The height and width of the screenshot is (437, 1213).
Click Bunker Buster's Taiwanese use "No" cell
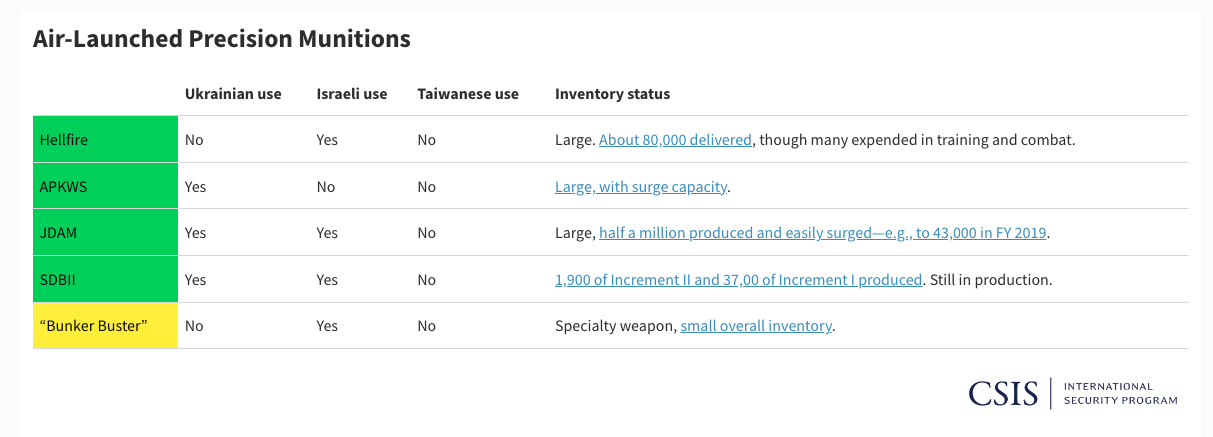coord(427,326)
